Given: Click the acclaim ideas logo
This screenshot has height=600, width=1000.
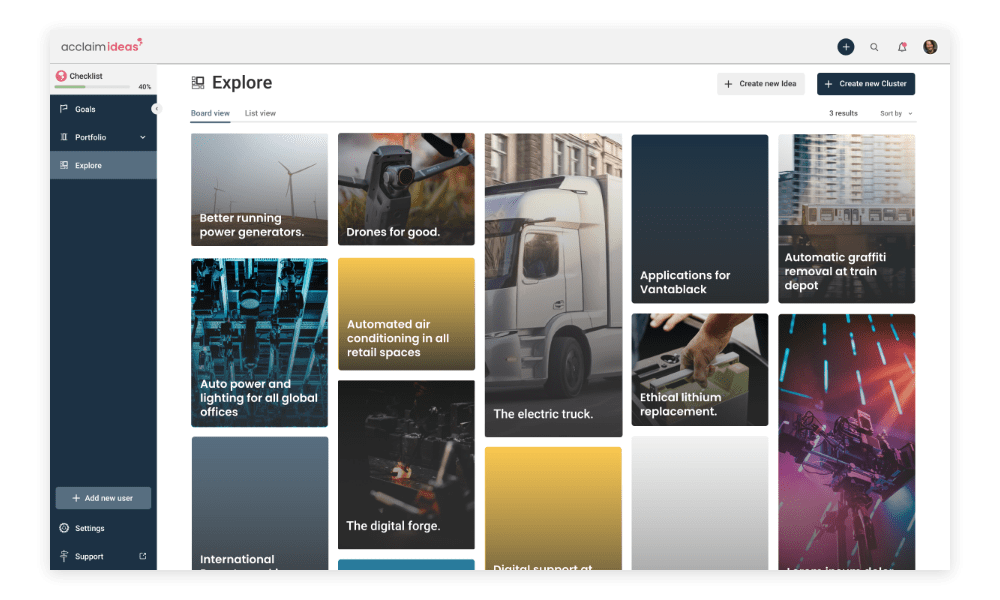Looking at the screenshot, I should pos(101,45).
